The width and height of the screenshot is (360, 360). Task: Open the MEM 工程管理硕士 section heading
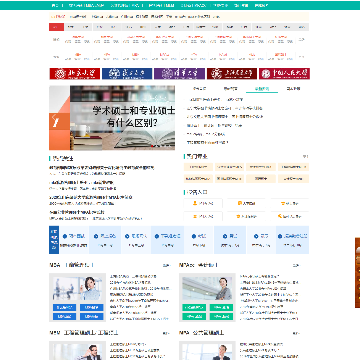tap(83, 333)
